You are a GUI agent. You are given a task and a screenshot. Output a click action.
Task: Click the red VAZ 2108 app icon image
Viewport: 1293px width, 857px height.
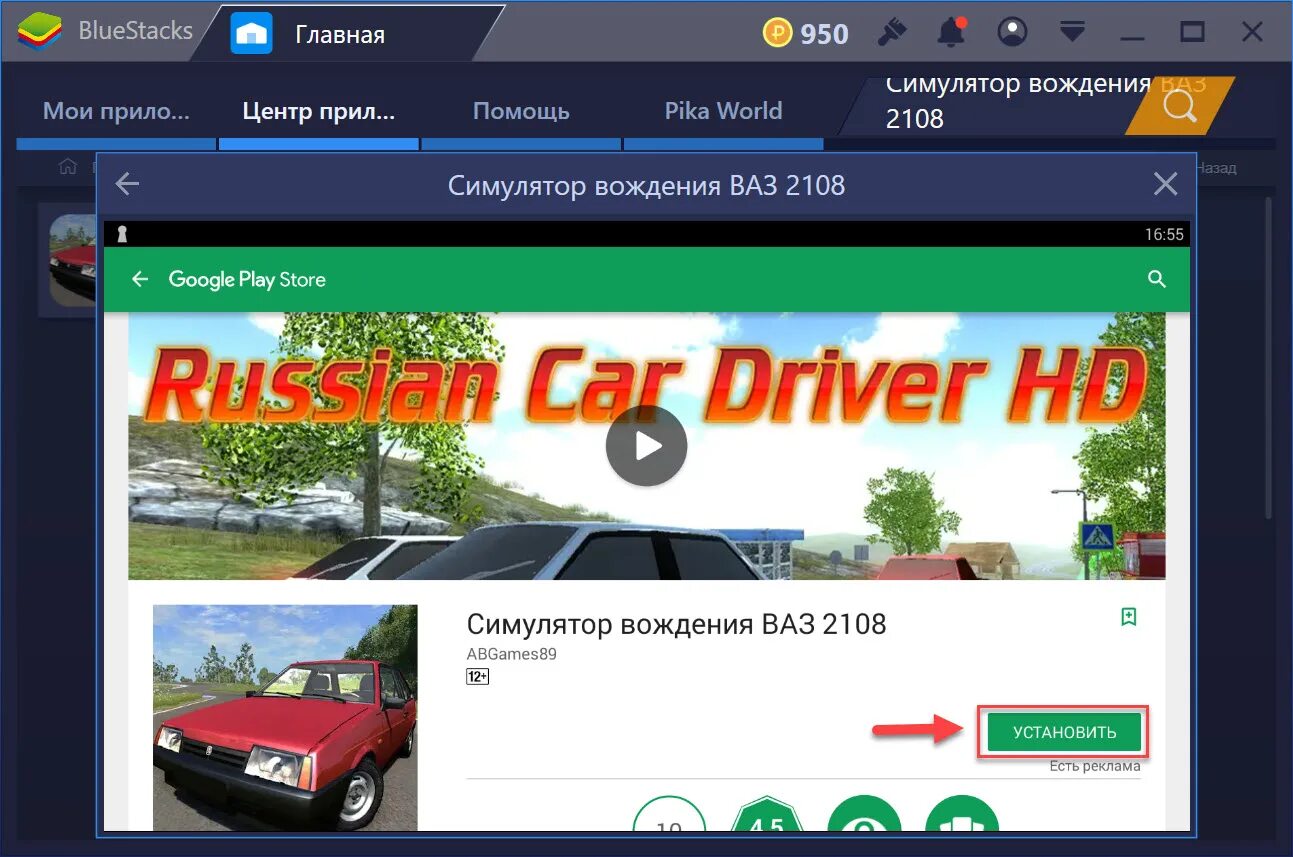click(285, 717)
